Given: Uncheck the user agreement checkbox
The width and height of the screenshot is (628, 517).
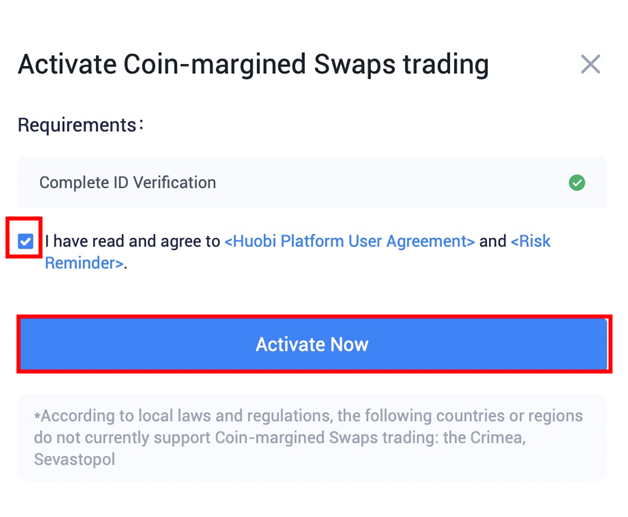Looking at the screenshot, I should [x=26, y=241].
